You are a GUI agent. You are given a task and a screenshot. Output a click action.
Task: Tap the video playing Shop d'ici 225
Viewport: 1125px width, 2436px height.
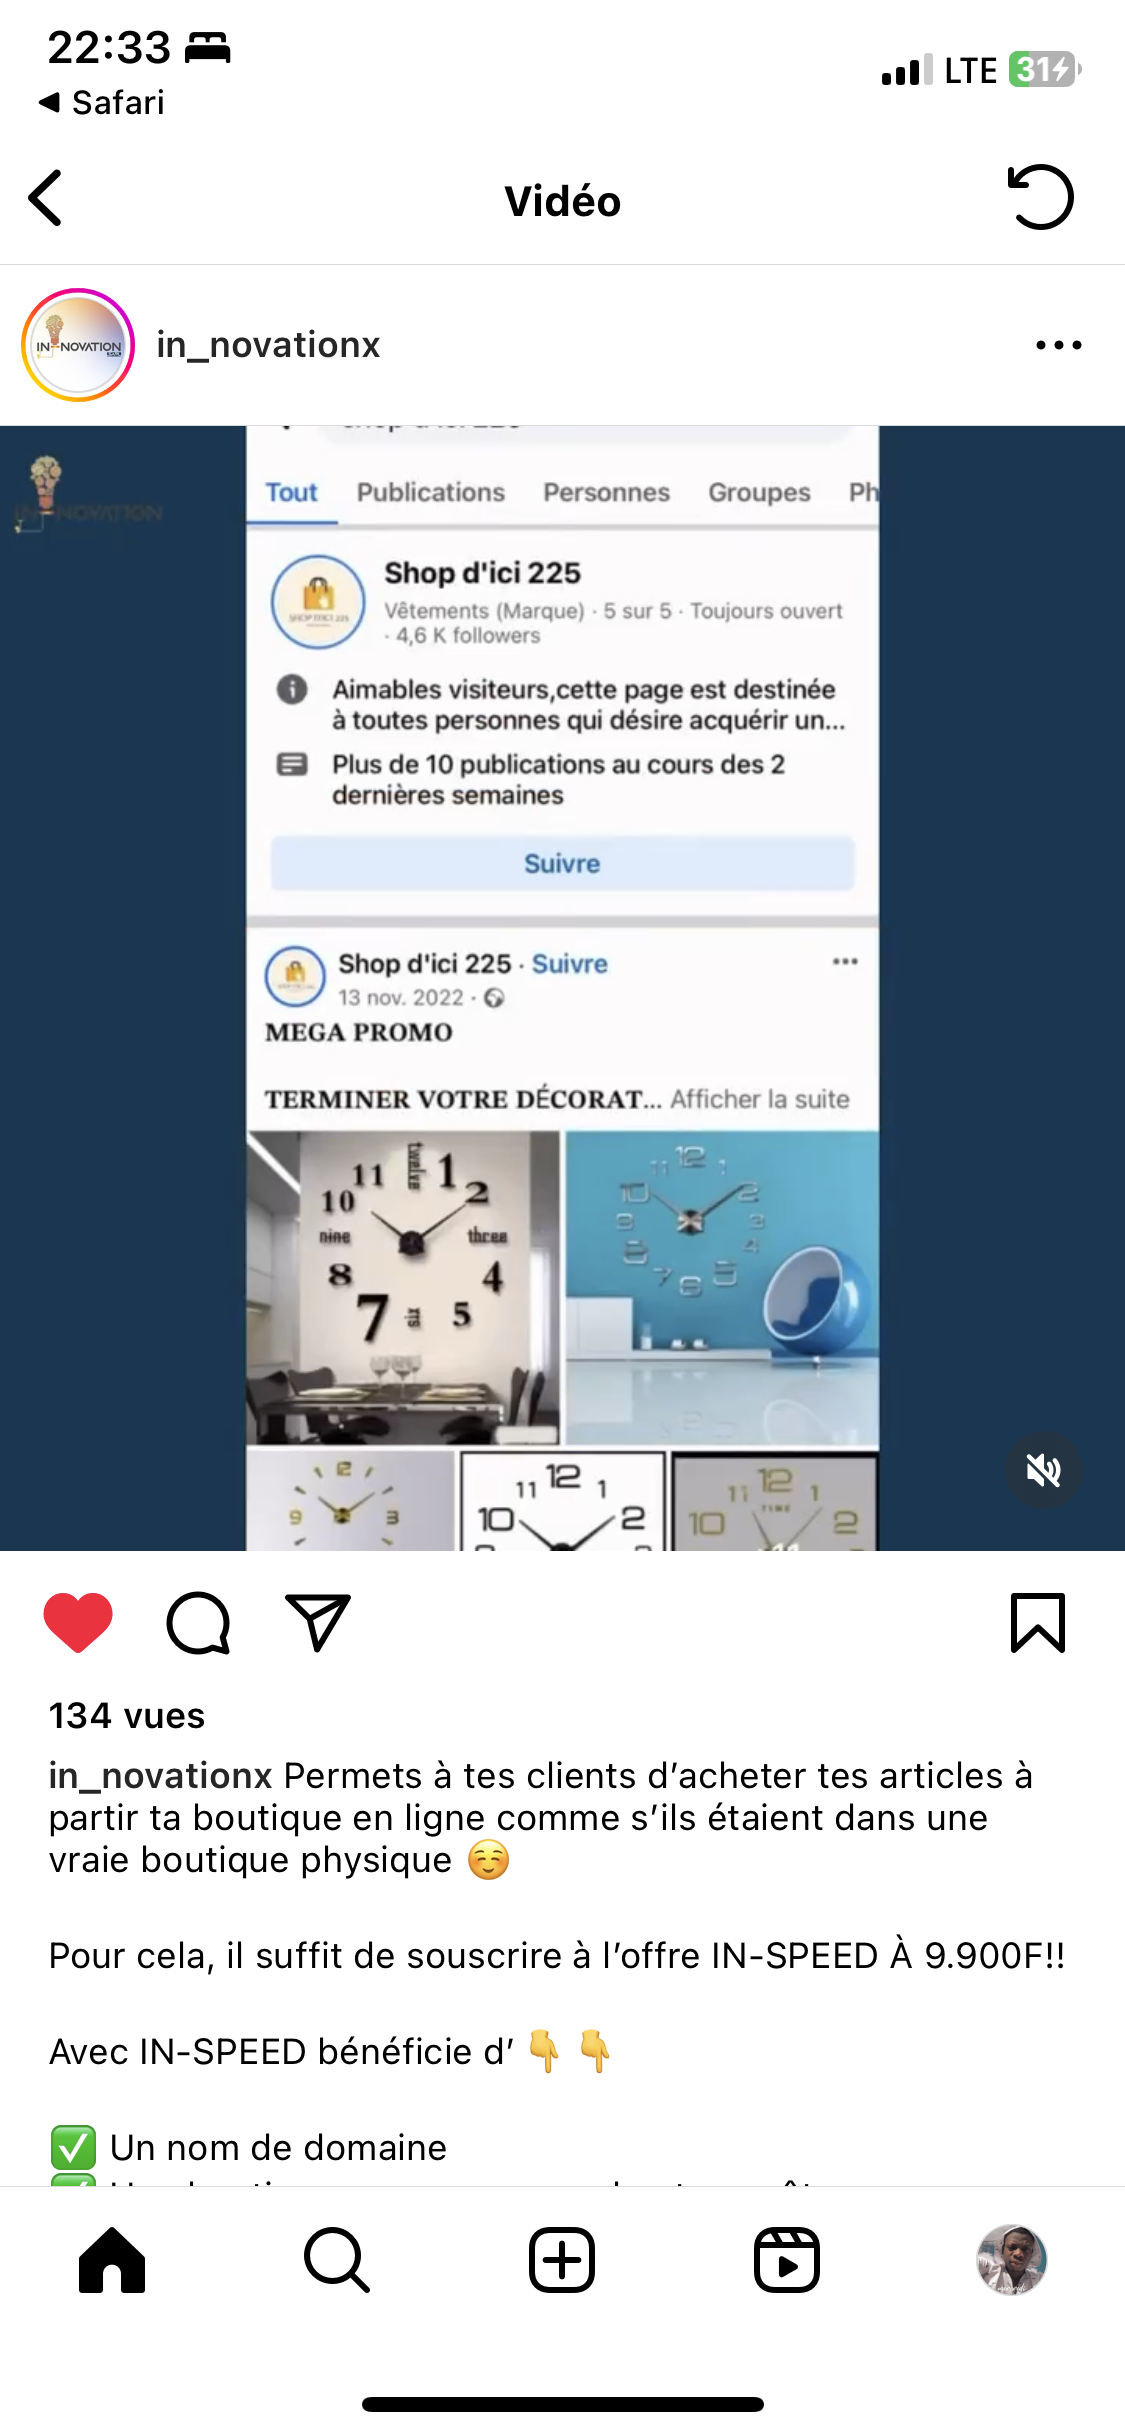click(x=562, y=988)
